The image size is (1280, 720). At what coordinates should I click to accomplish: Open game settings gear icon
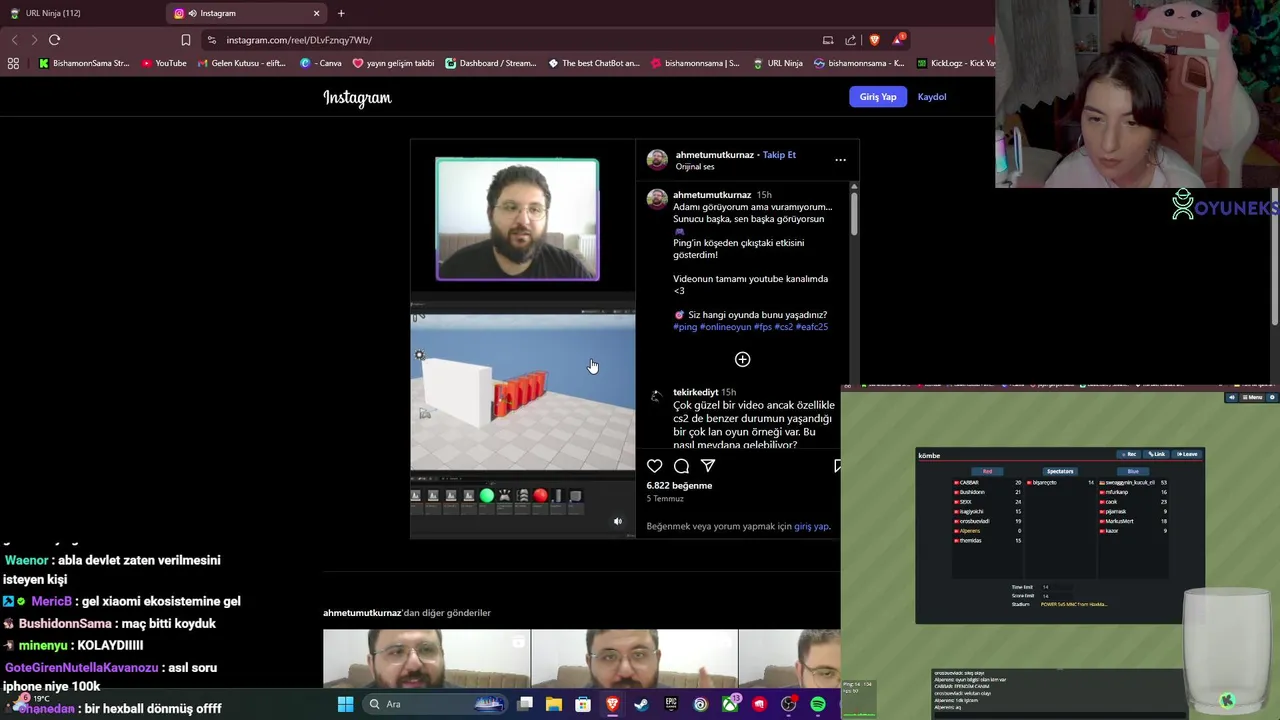click(1272, 397)
